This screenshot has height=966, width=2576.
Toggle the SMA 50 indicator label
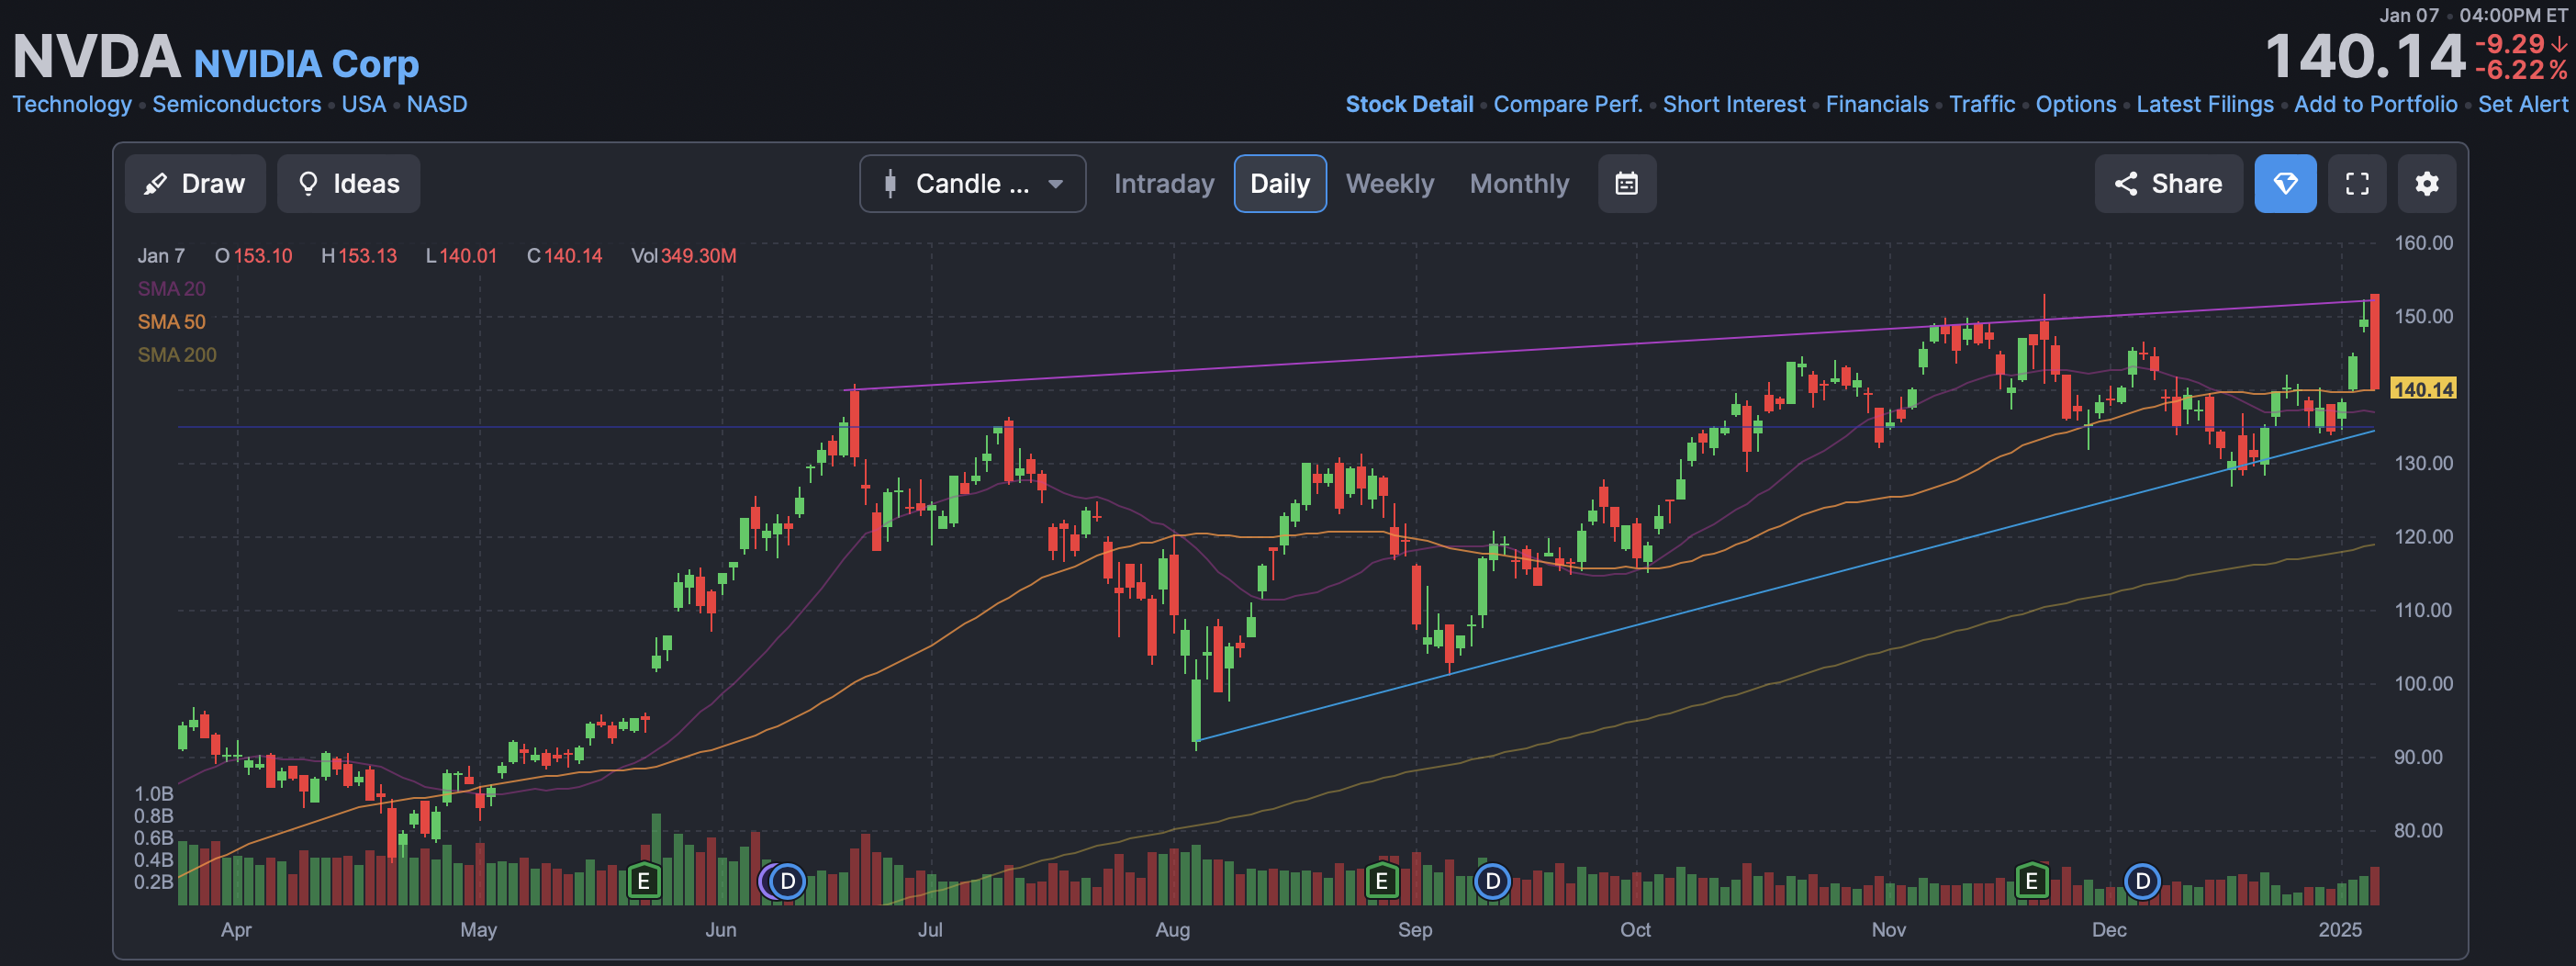pyautogui.click(x=171, y=322)
